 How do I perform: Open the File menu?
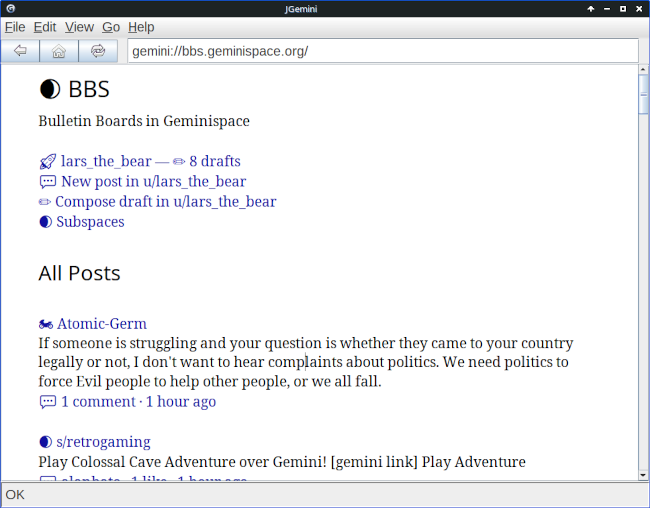15,27
